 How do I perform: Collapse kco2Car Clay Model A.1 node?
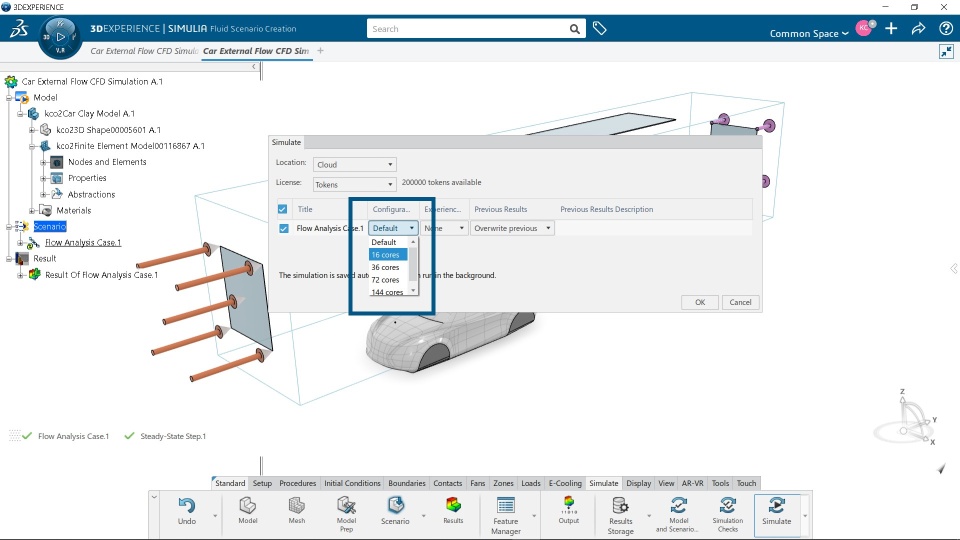[x=20, y=113]
